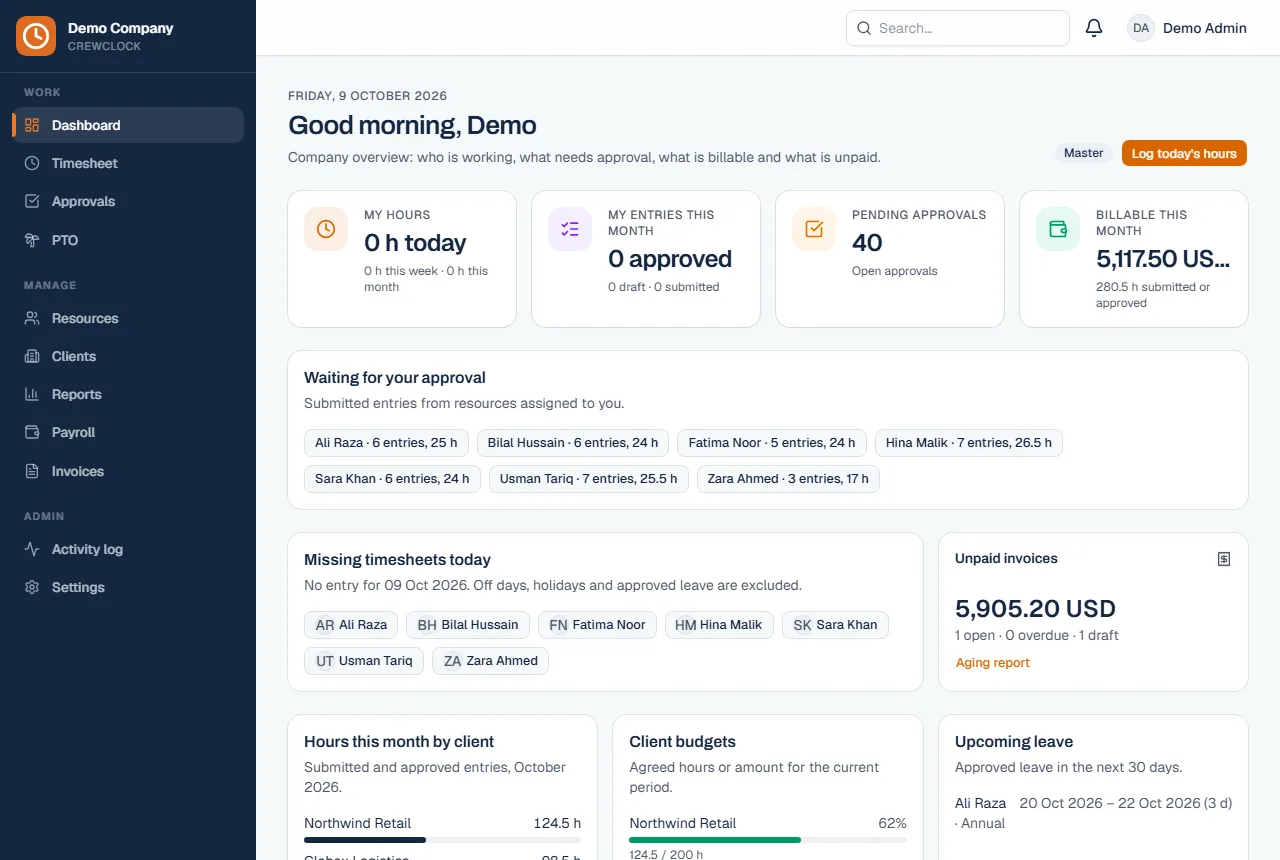Select the Ali Raza 6 entries, 25 h chip

pyautogui.click(x=386, y=443)
